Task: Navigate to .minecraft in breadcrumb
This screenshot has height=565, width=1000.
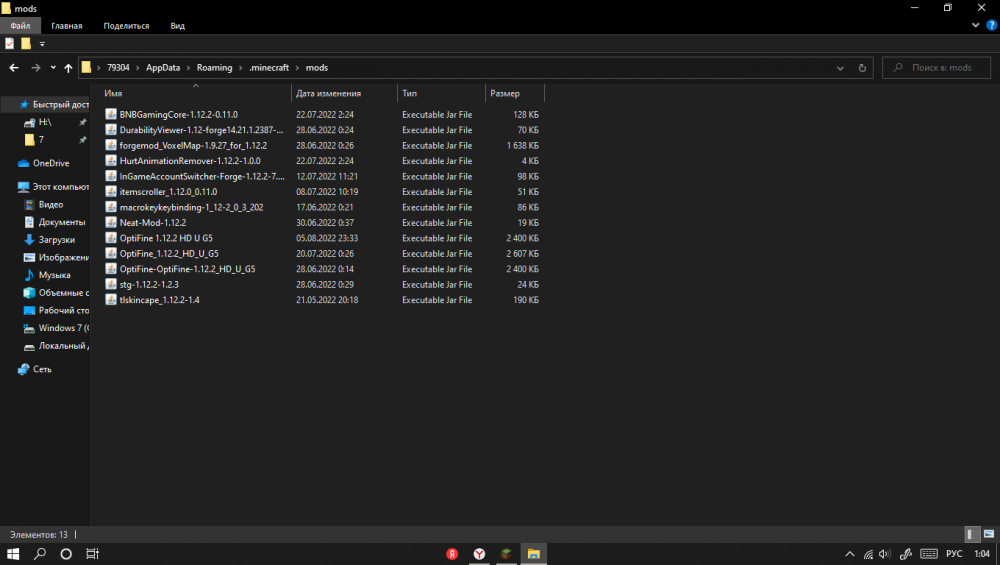Action: (x=268, y=68)
